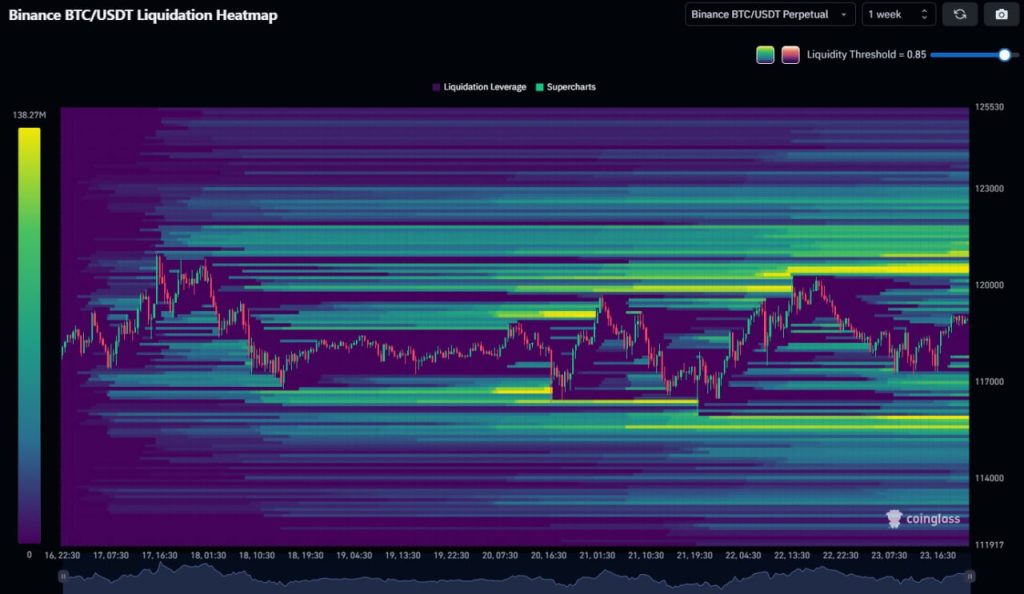Click the 117000 price axis label
This screenshot has height=594, width=1024.
(x=989, y=382)
